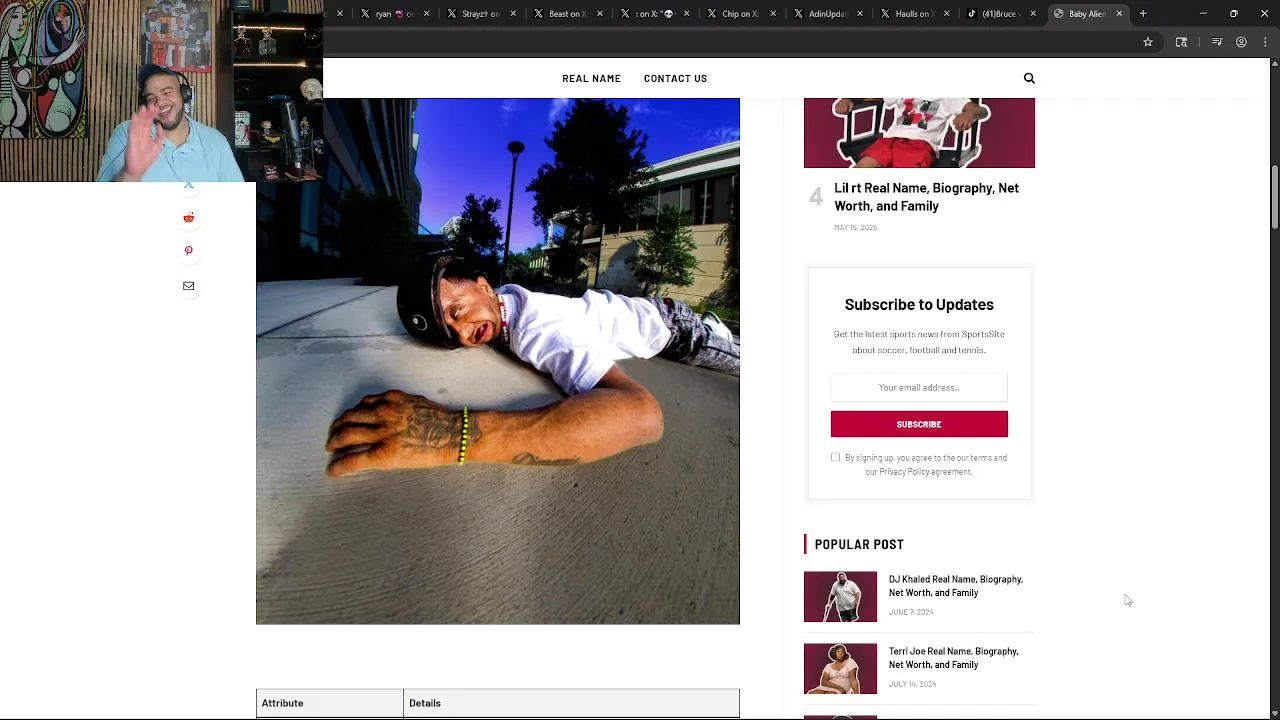Open the media controls icon in the toolbar

(1217, 42)
